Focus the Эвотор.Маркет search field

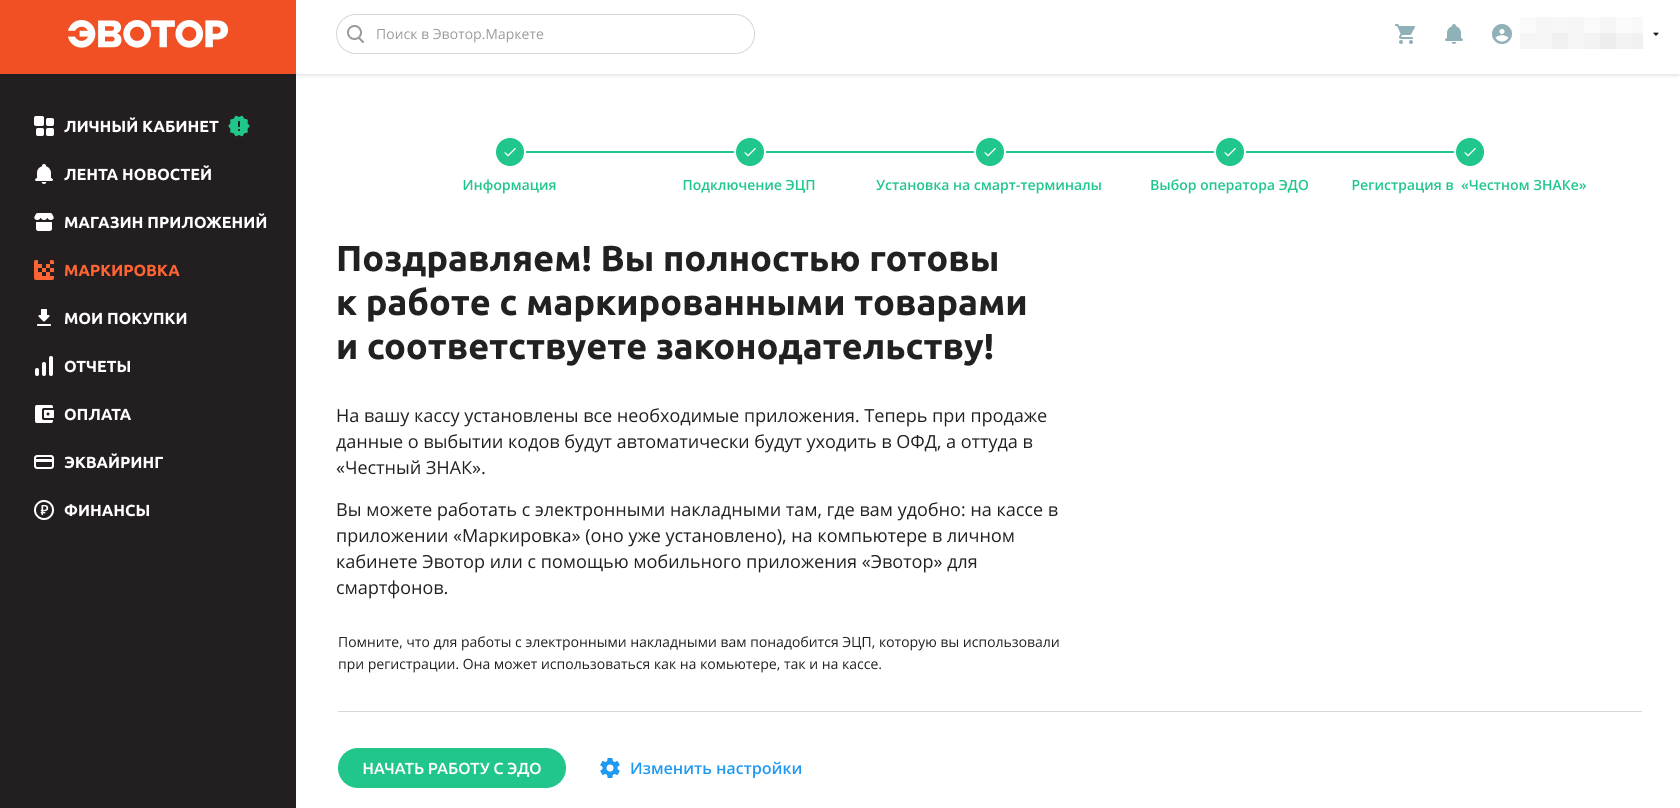(545, 34)
